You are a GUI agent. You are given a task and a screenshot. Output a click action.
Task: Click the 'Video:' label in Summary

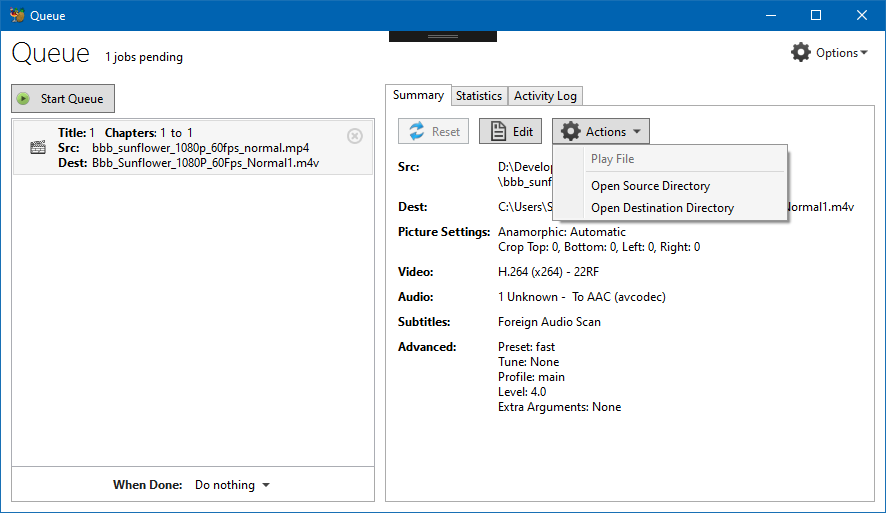tap(415, 272)
